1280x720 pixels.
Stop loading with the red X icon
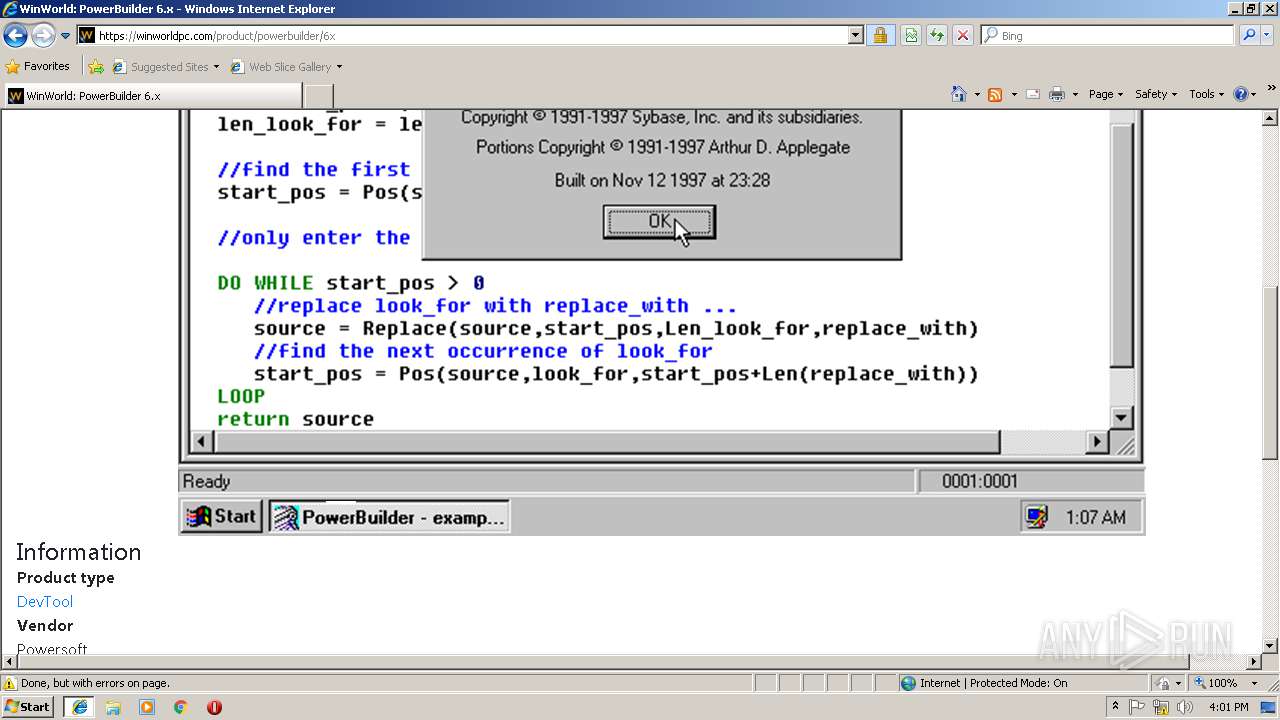(x=962, y=35)
